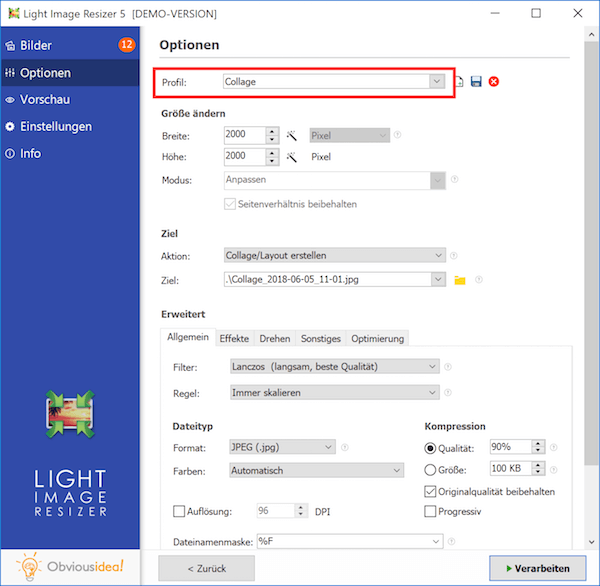
Task: Enable the Progressiv checkbox
Action: point(430,511)
